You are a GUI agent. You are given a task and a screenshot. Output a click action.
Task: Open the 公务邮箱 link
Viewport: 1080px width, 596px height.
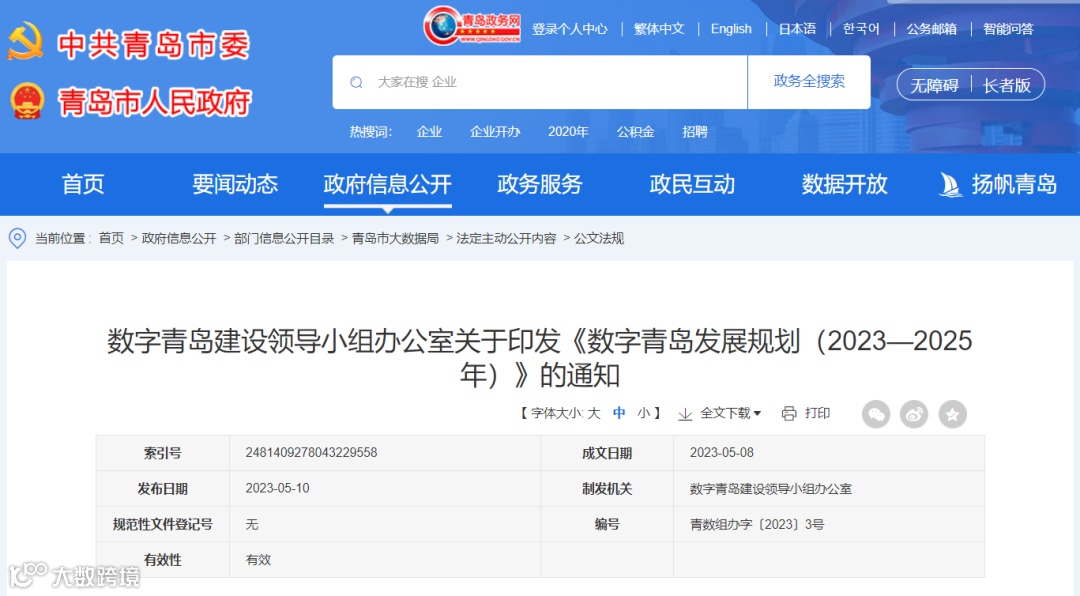point(932,29)
